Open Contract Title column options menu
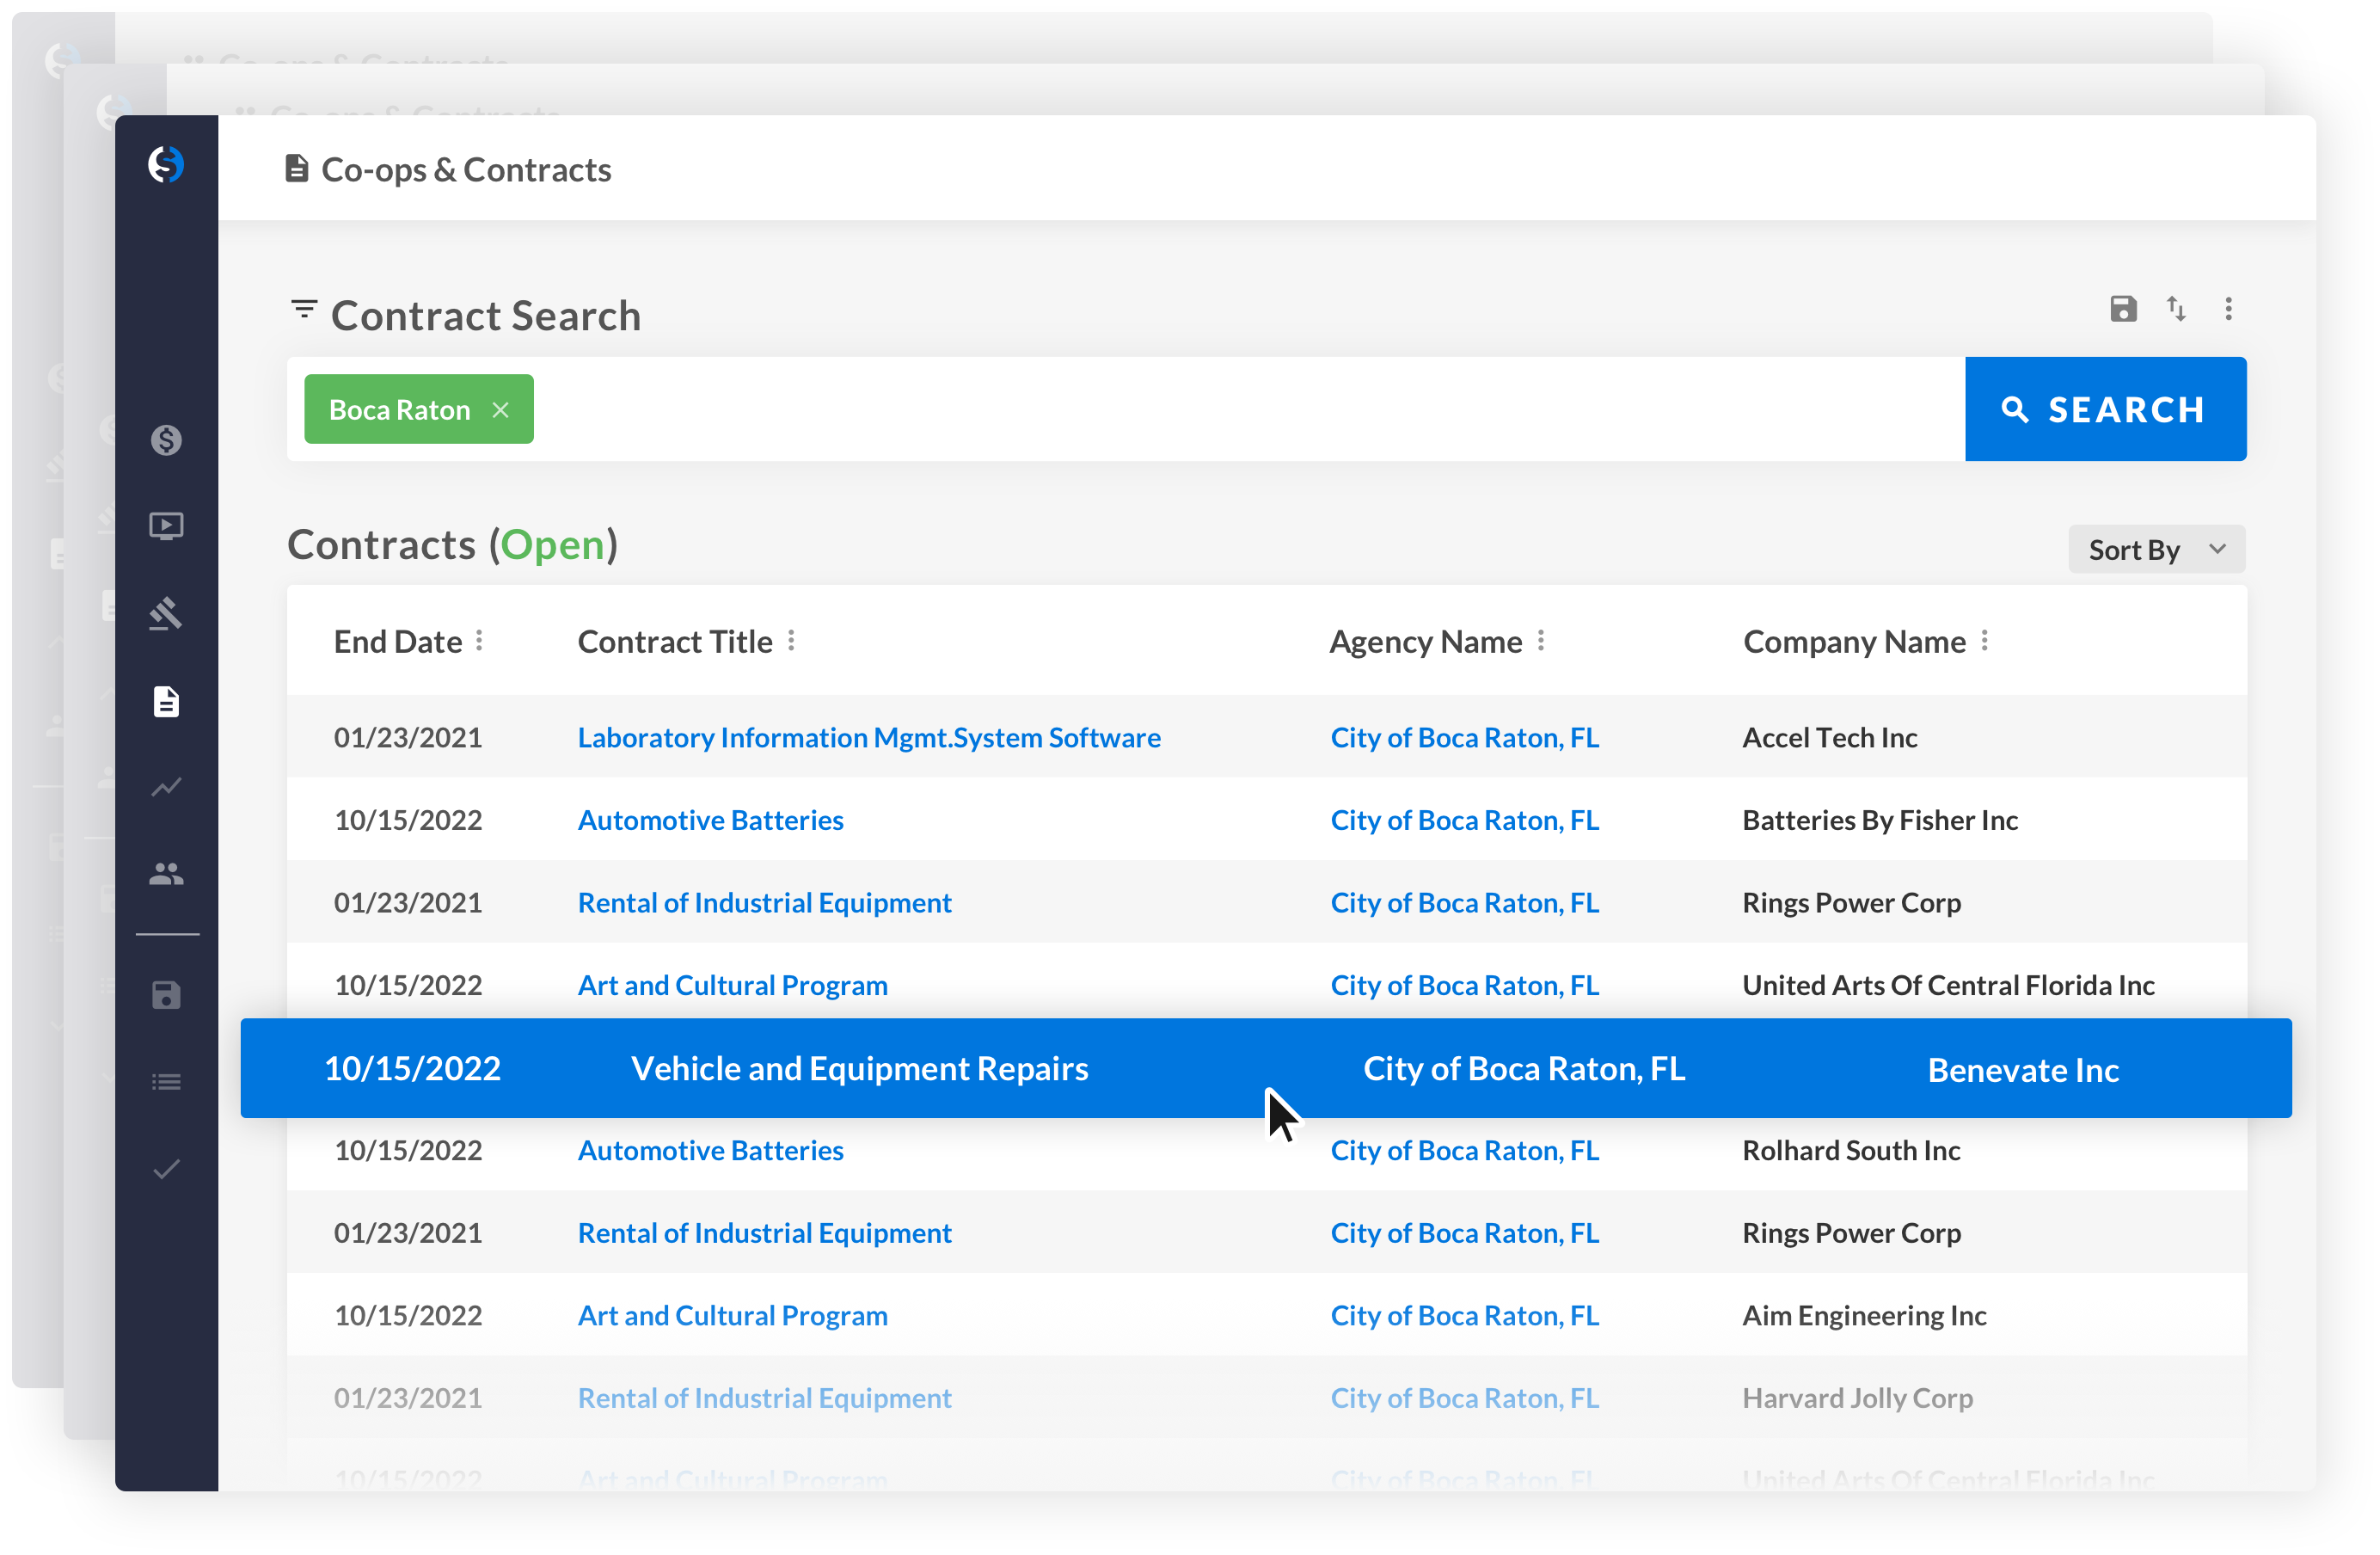2380x1555 pixels. click(x=791, y=641)
